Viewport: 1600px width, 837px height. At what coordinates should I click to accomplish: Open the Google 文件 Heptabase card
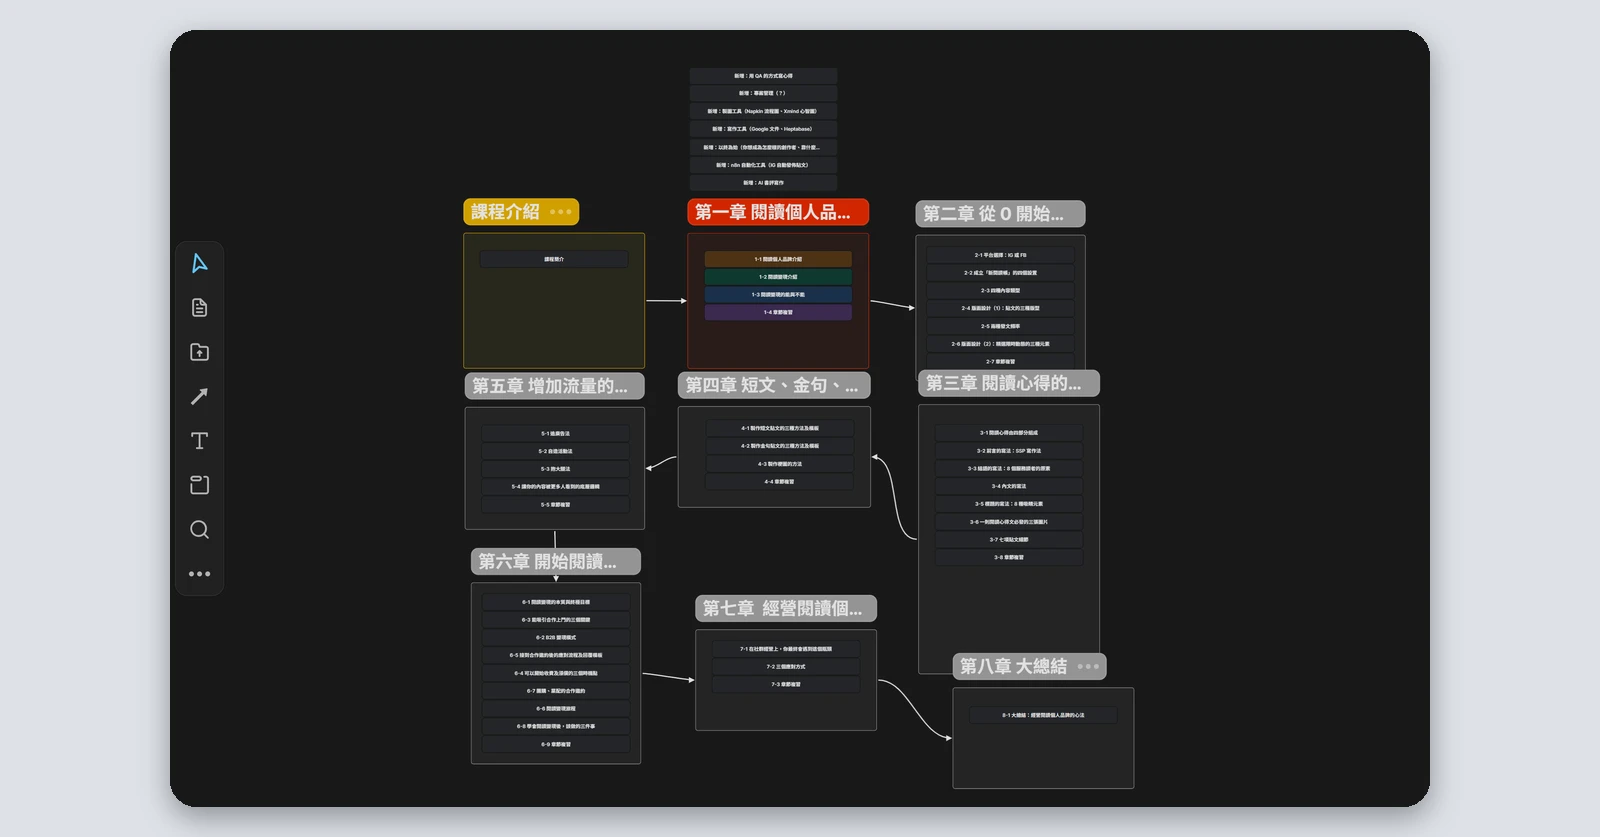(763, 129)
